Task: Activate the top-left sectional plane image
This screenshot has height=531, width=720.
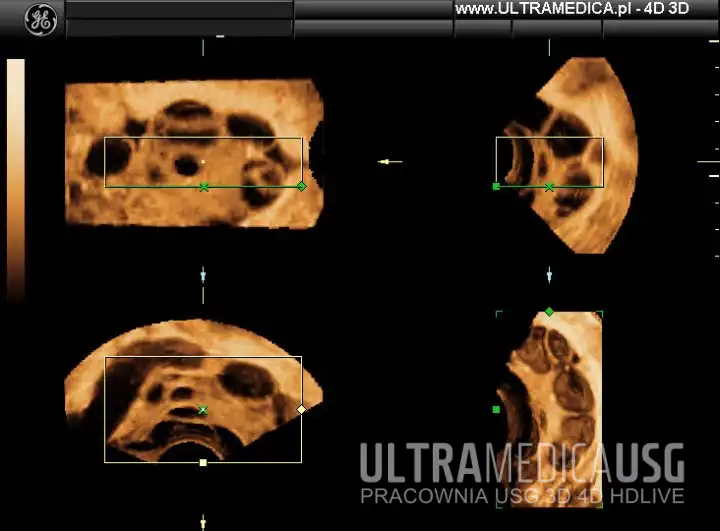Action: point(195,153)
